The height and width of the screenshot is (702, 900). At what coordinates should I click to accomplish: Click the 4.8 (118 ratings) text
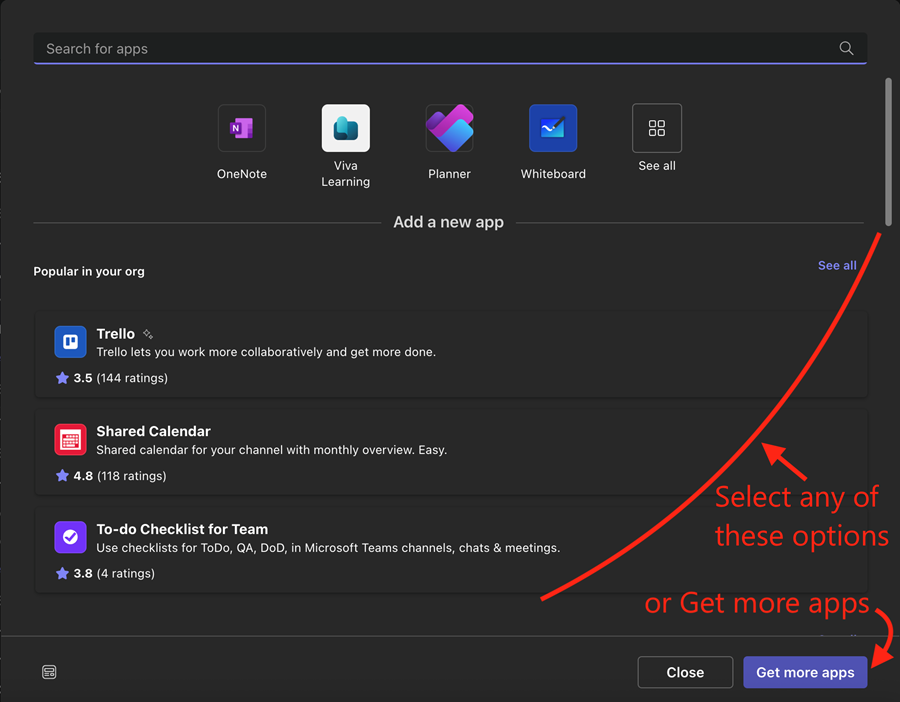[120, 476]
